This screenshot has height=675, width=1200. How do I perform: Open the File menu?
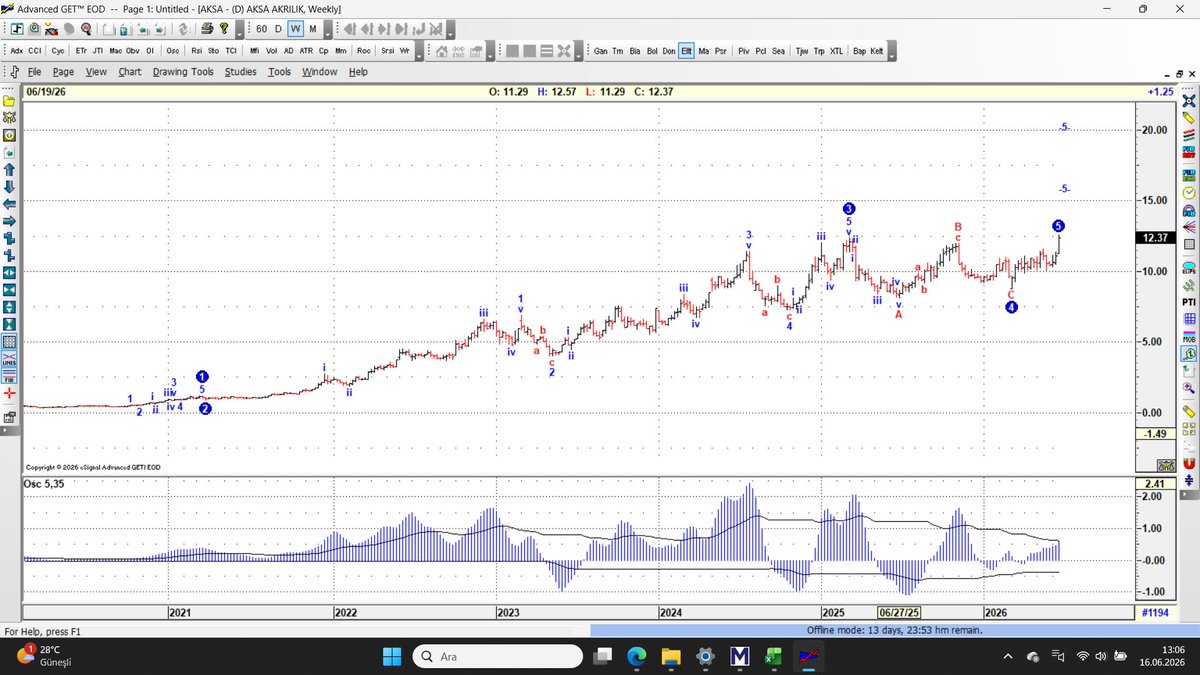click(x=34, y=72)
